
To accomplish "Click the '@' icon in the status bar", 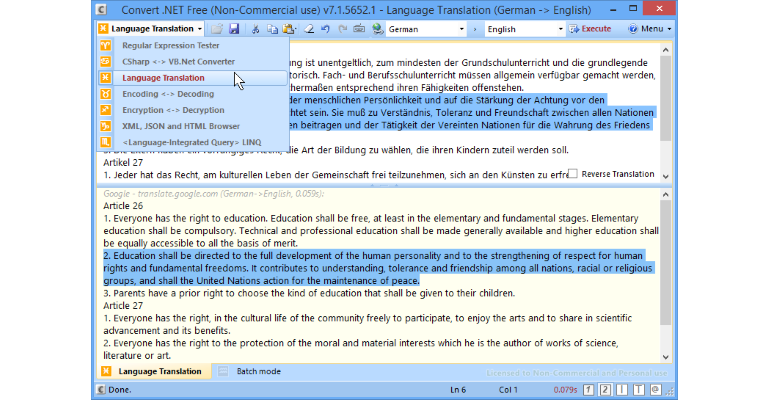I will point(655,390).
